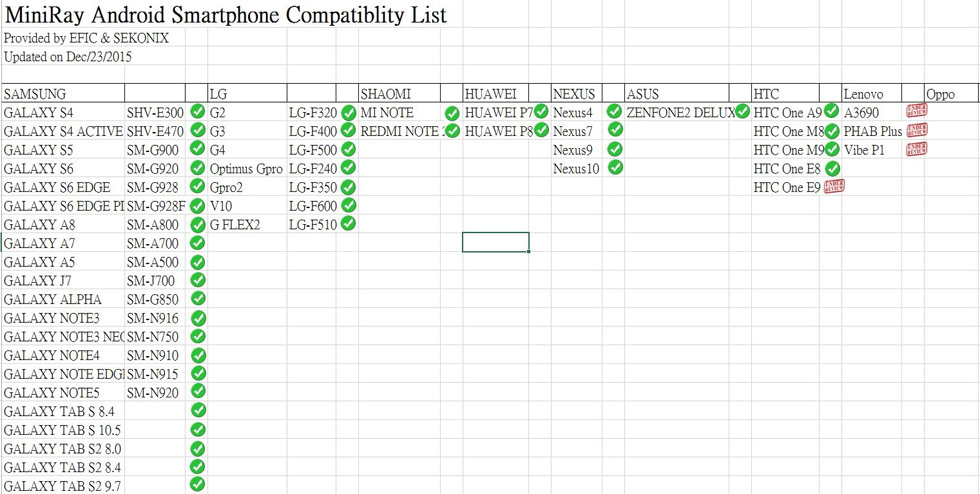Image resolution: width=980 pixels, height=494 pixels.
Task: Click the MiniRay Android Smartphone Compatiblity List title
Action: click(x=226, y=14)
